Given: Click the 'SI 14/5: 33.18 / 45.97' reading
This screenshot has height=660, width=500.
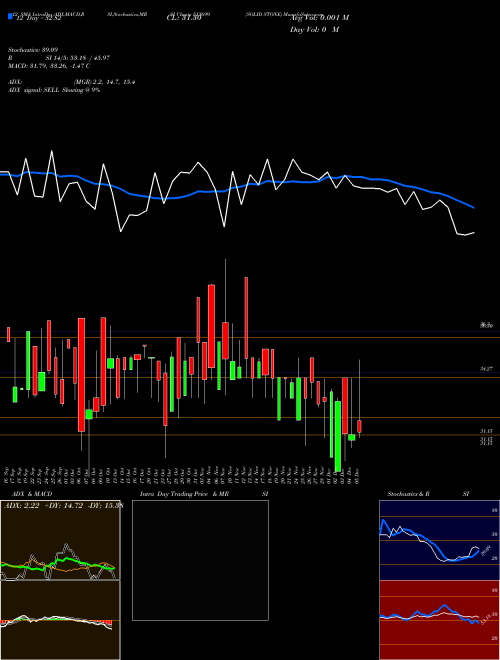Looking at the screenshot, I should [78, 58].
